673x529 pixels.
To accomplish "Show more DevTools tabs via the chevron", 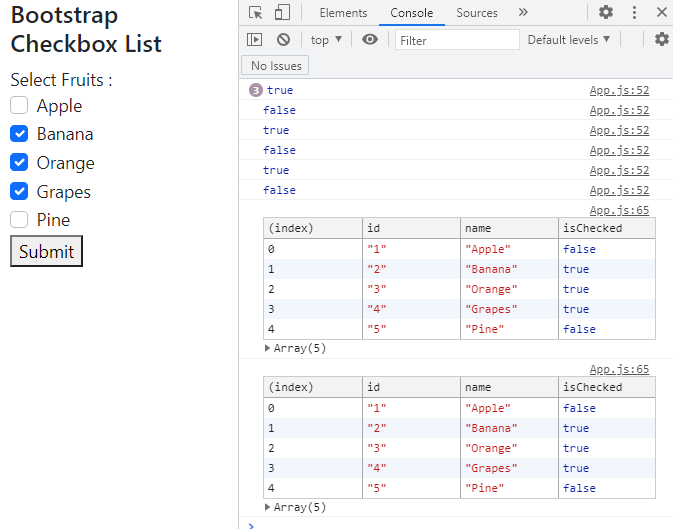I will click(x=523, y=13).
